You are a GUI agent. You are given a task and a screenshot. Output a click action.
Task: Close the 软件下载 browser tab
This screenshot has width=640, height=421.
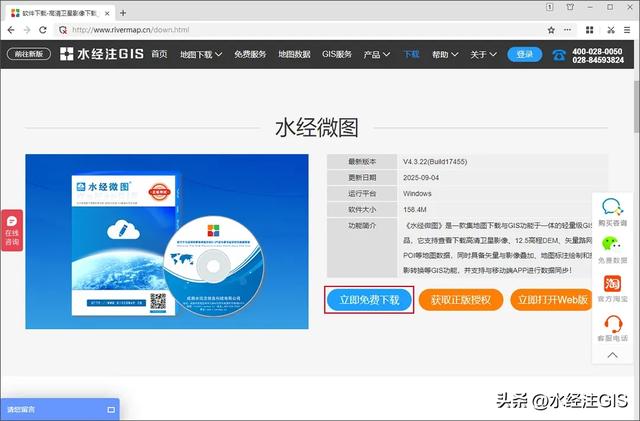[107, 13]
